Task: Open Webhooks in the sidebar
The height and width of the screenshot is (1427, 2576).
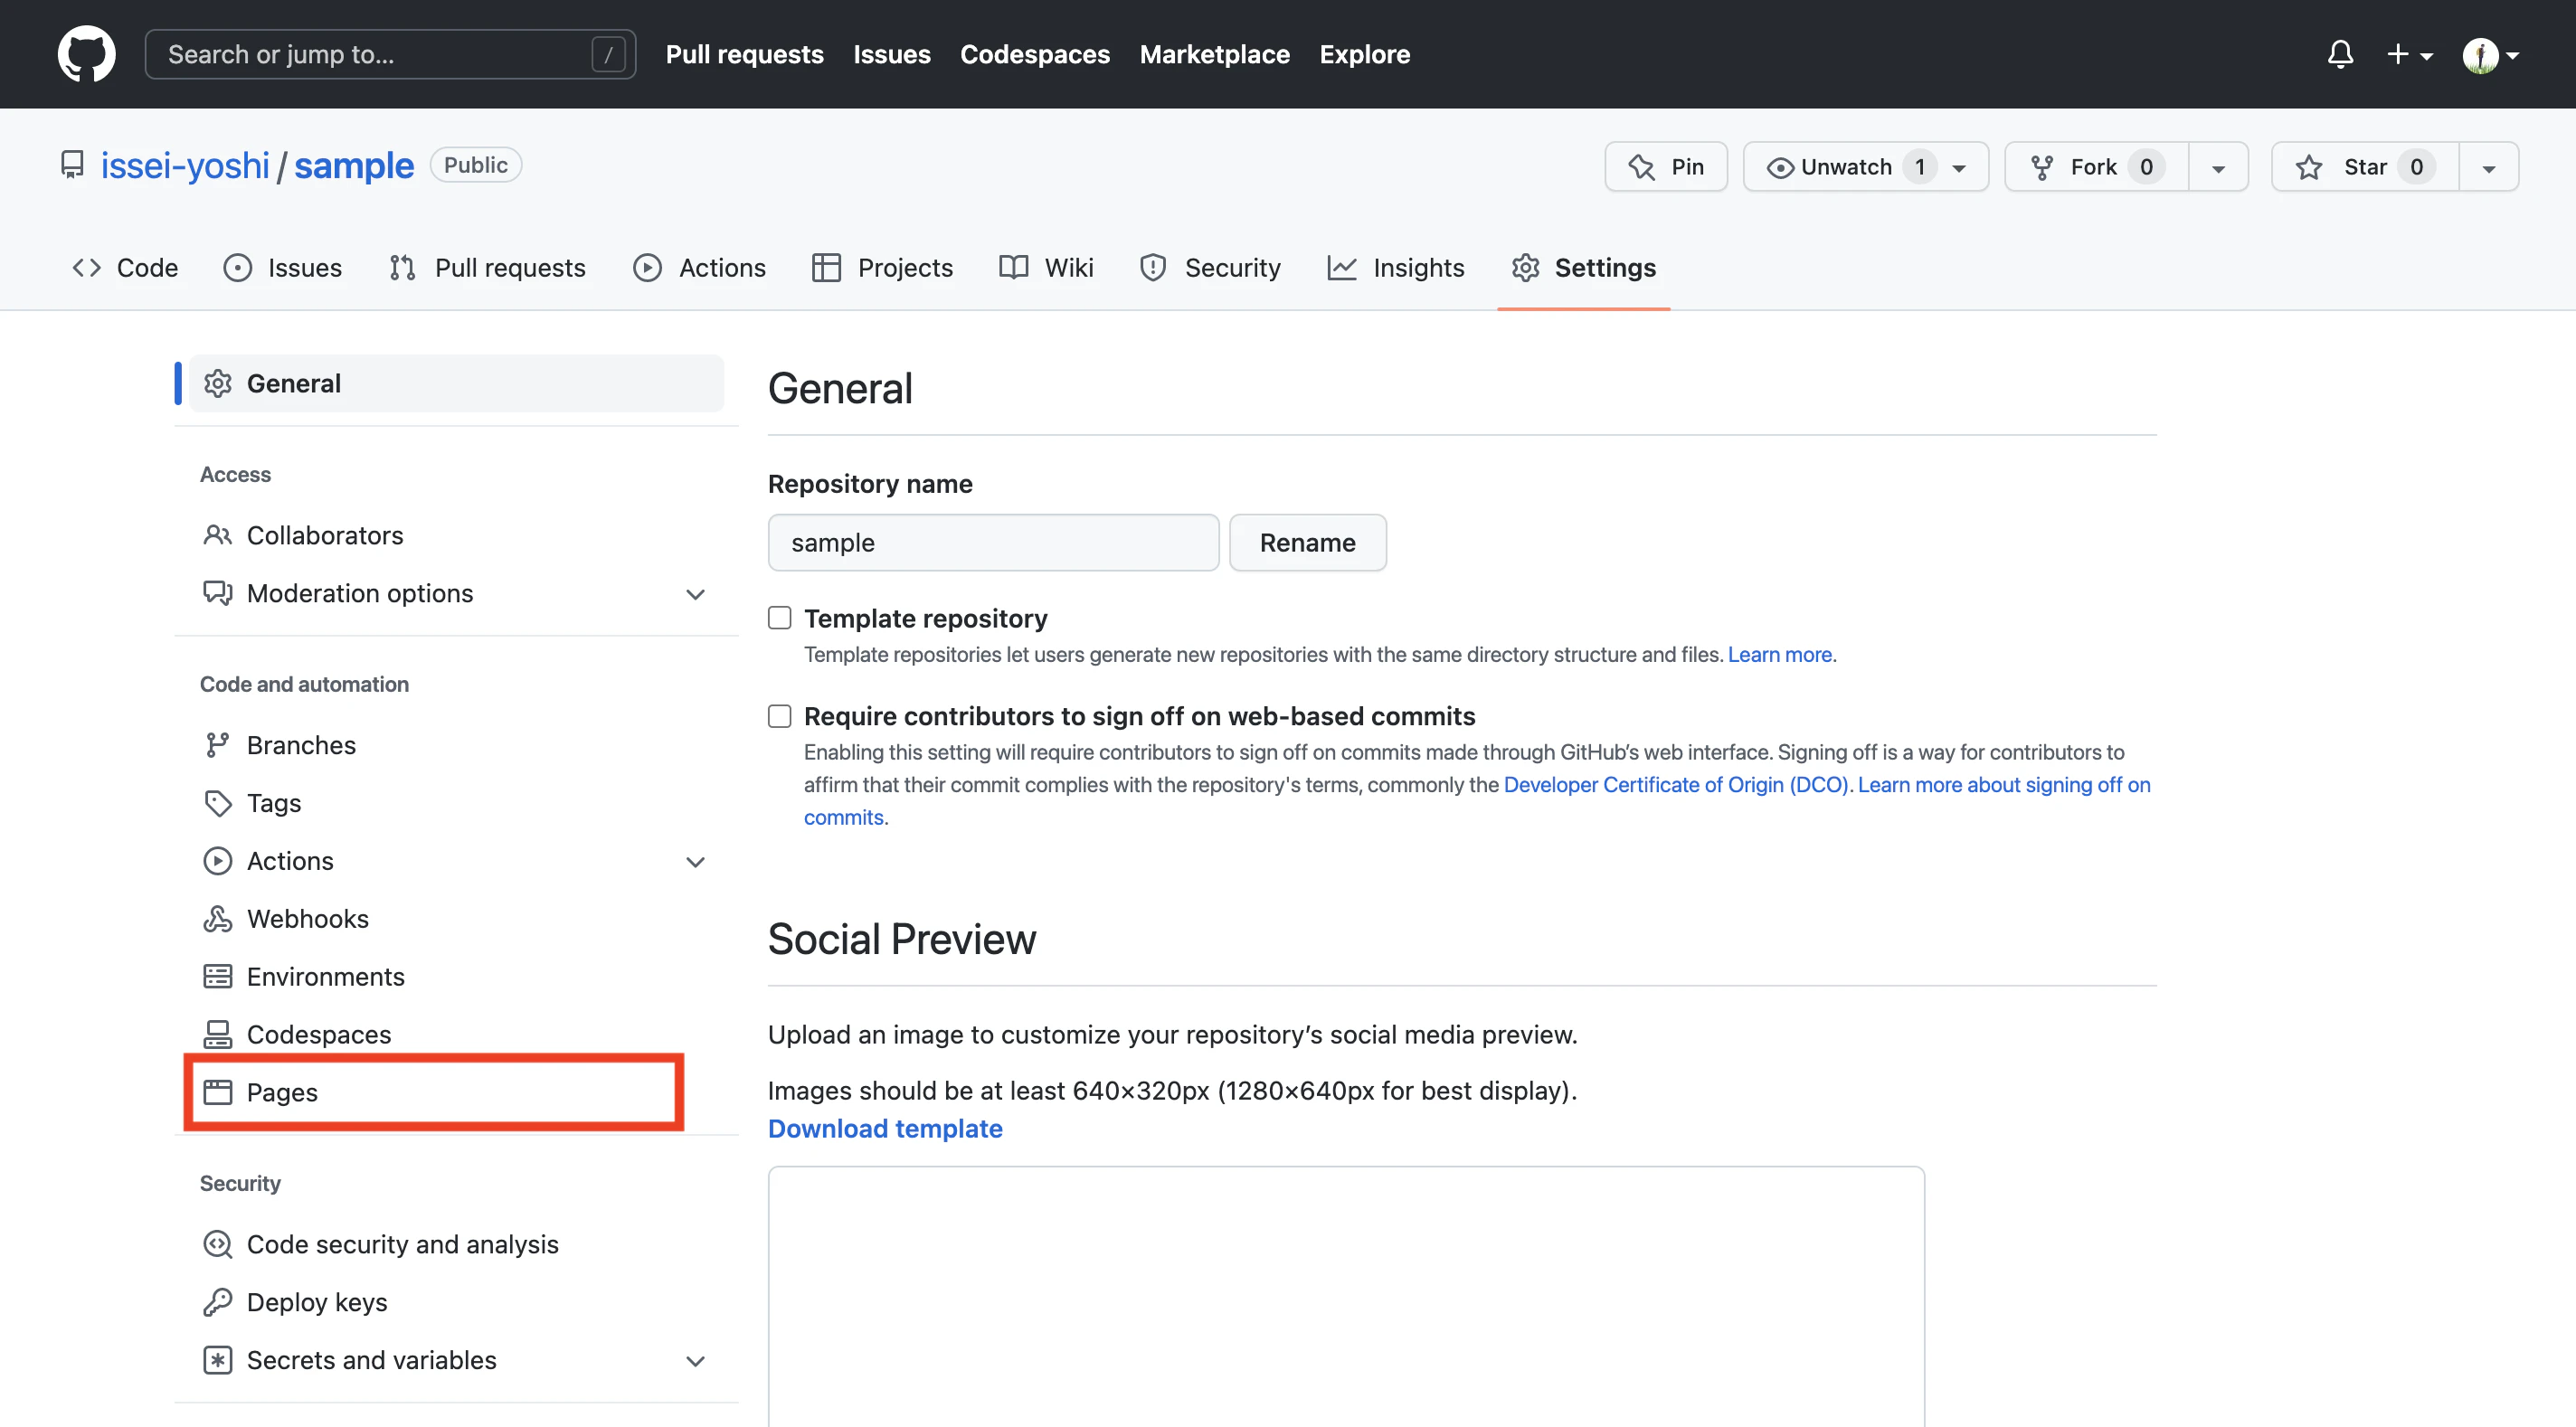Action: click(307, 918)
